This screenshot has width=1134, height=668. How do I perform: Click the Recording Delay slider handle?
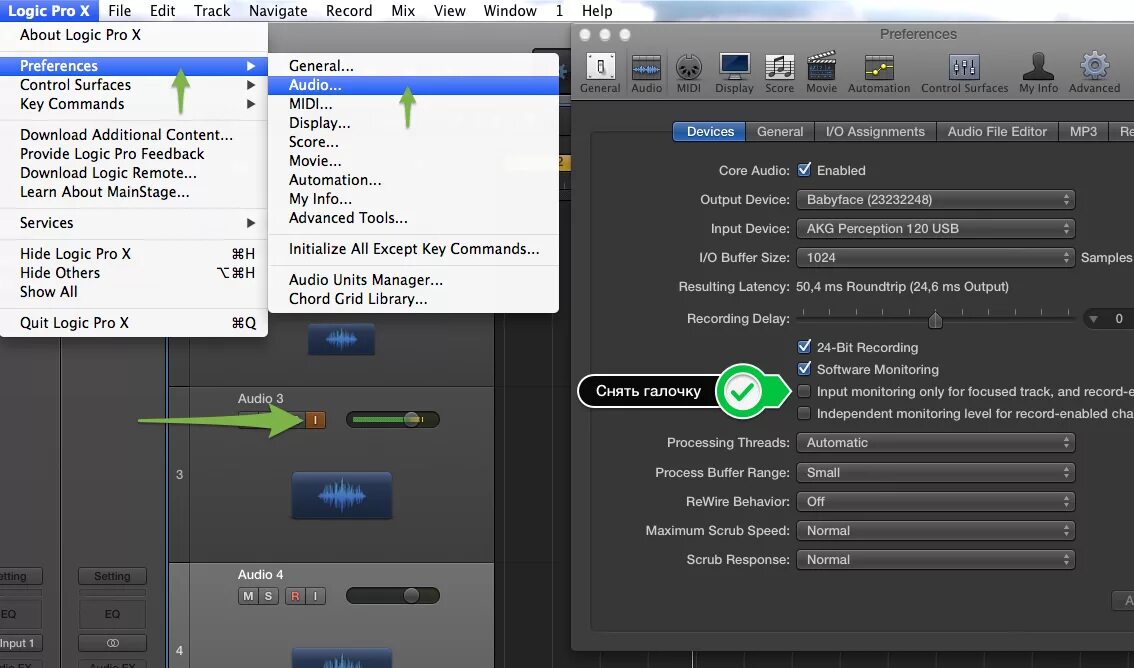tap(935, 319)
